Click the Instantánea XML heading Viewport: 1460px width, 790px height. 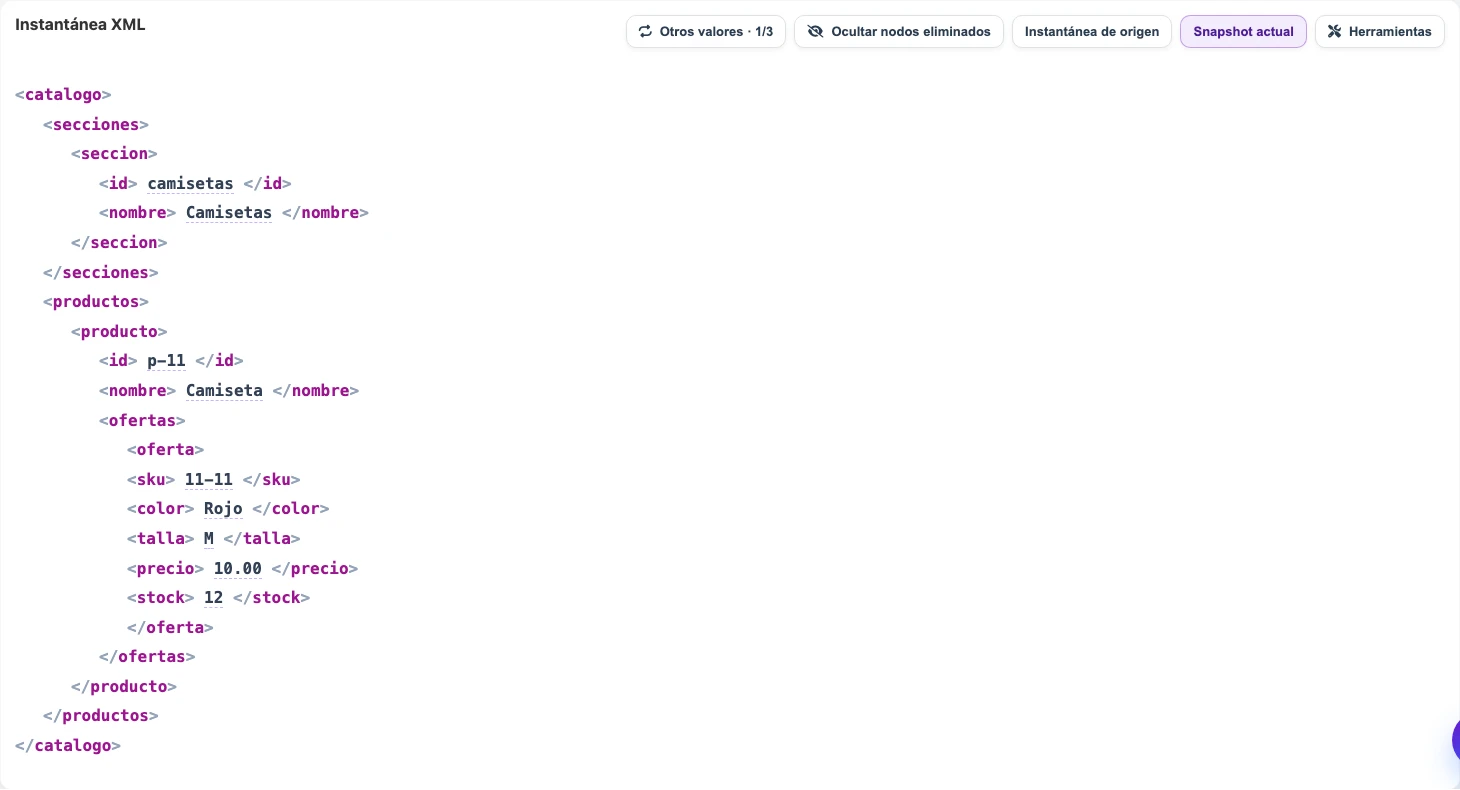pos(80,24)
